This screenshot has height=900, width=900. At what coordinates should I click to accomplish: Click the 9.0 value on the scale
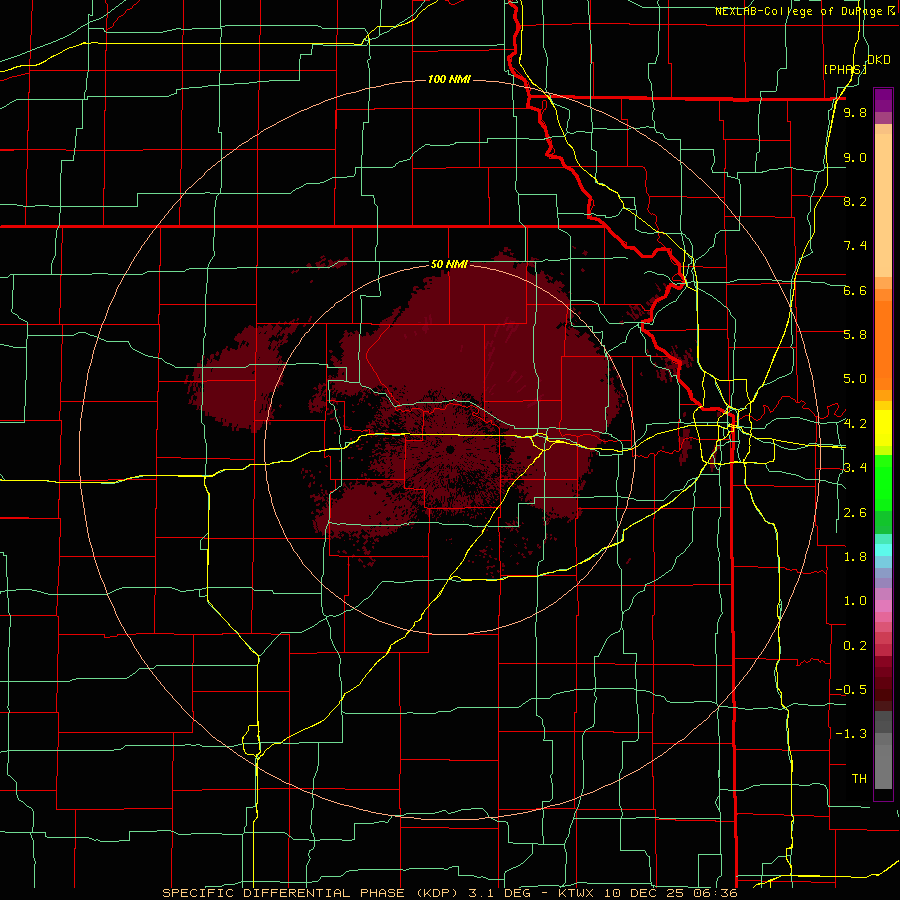(x=855, y=157)
